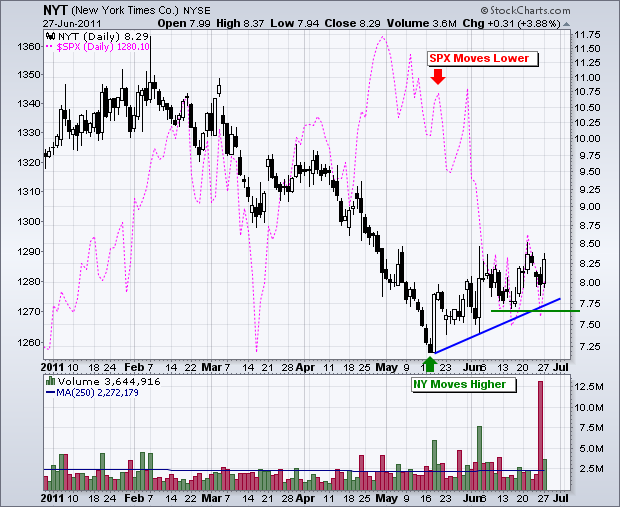Screen dimensions: 620x507
Task: Click the Close 8.29 value in header
Action: (352, 24)
